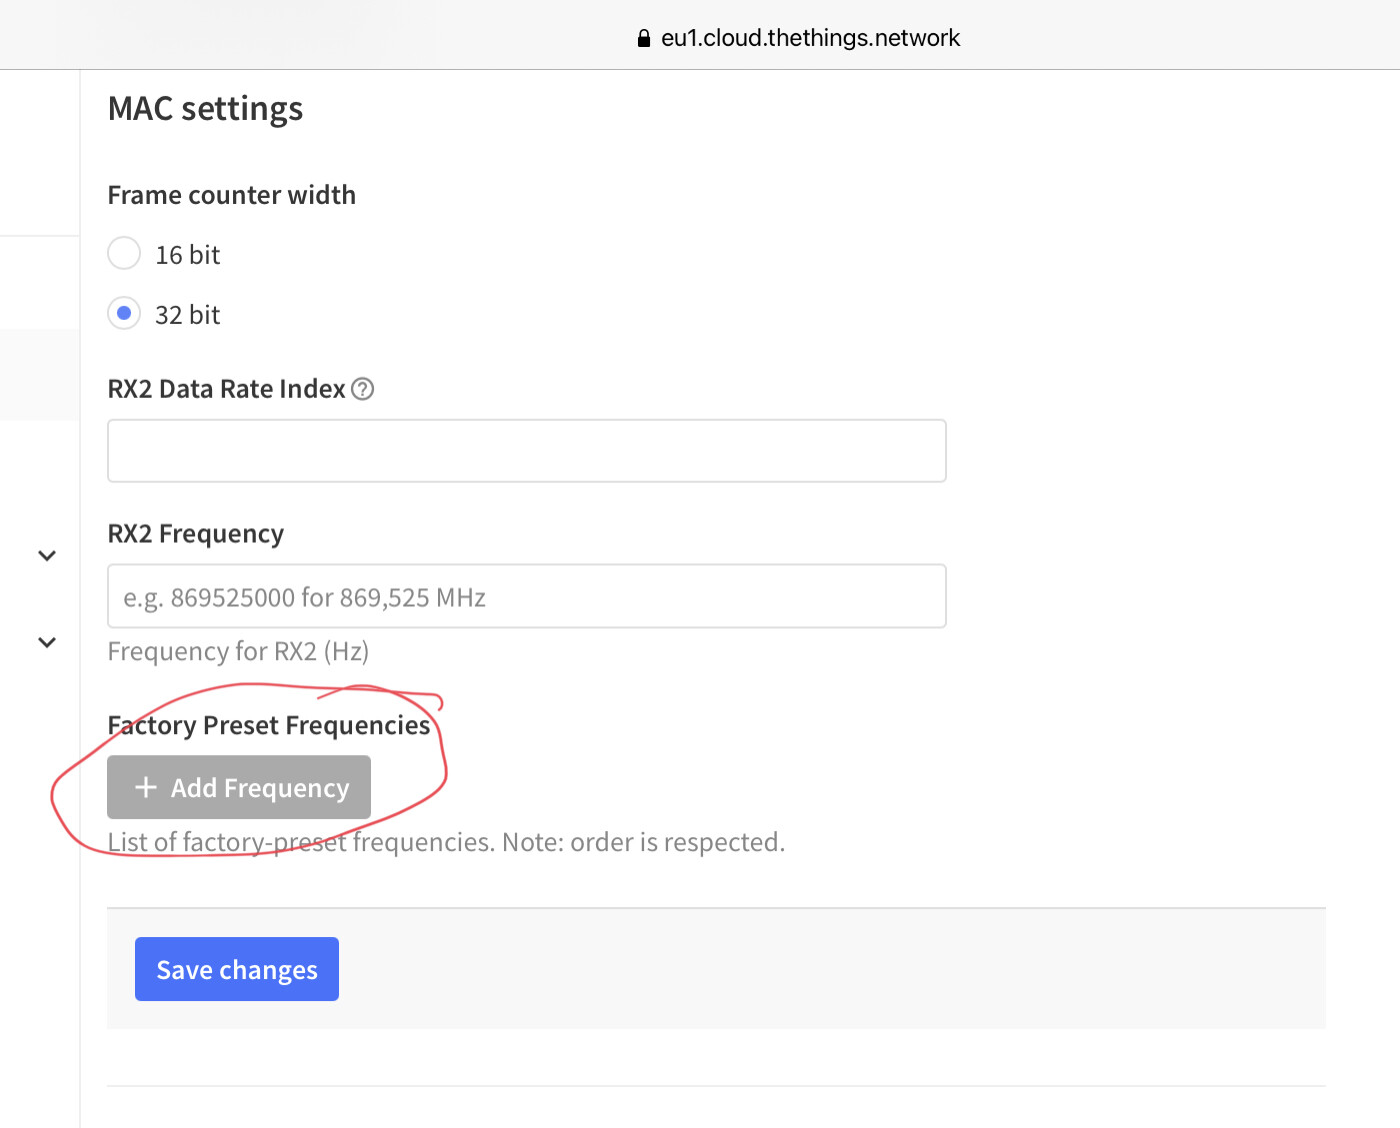Click the "32 bit" option label text
The height and width of the screenshot is (1128, 1400).
click(x=188, y=315)
